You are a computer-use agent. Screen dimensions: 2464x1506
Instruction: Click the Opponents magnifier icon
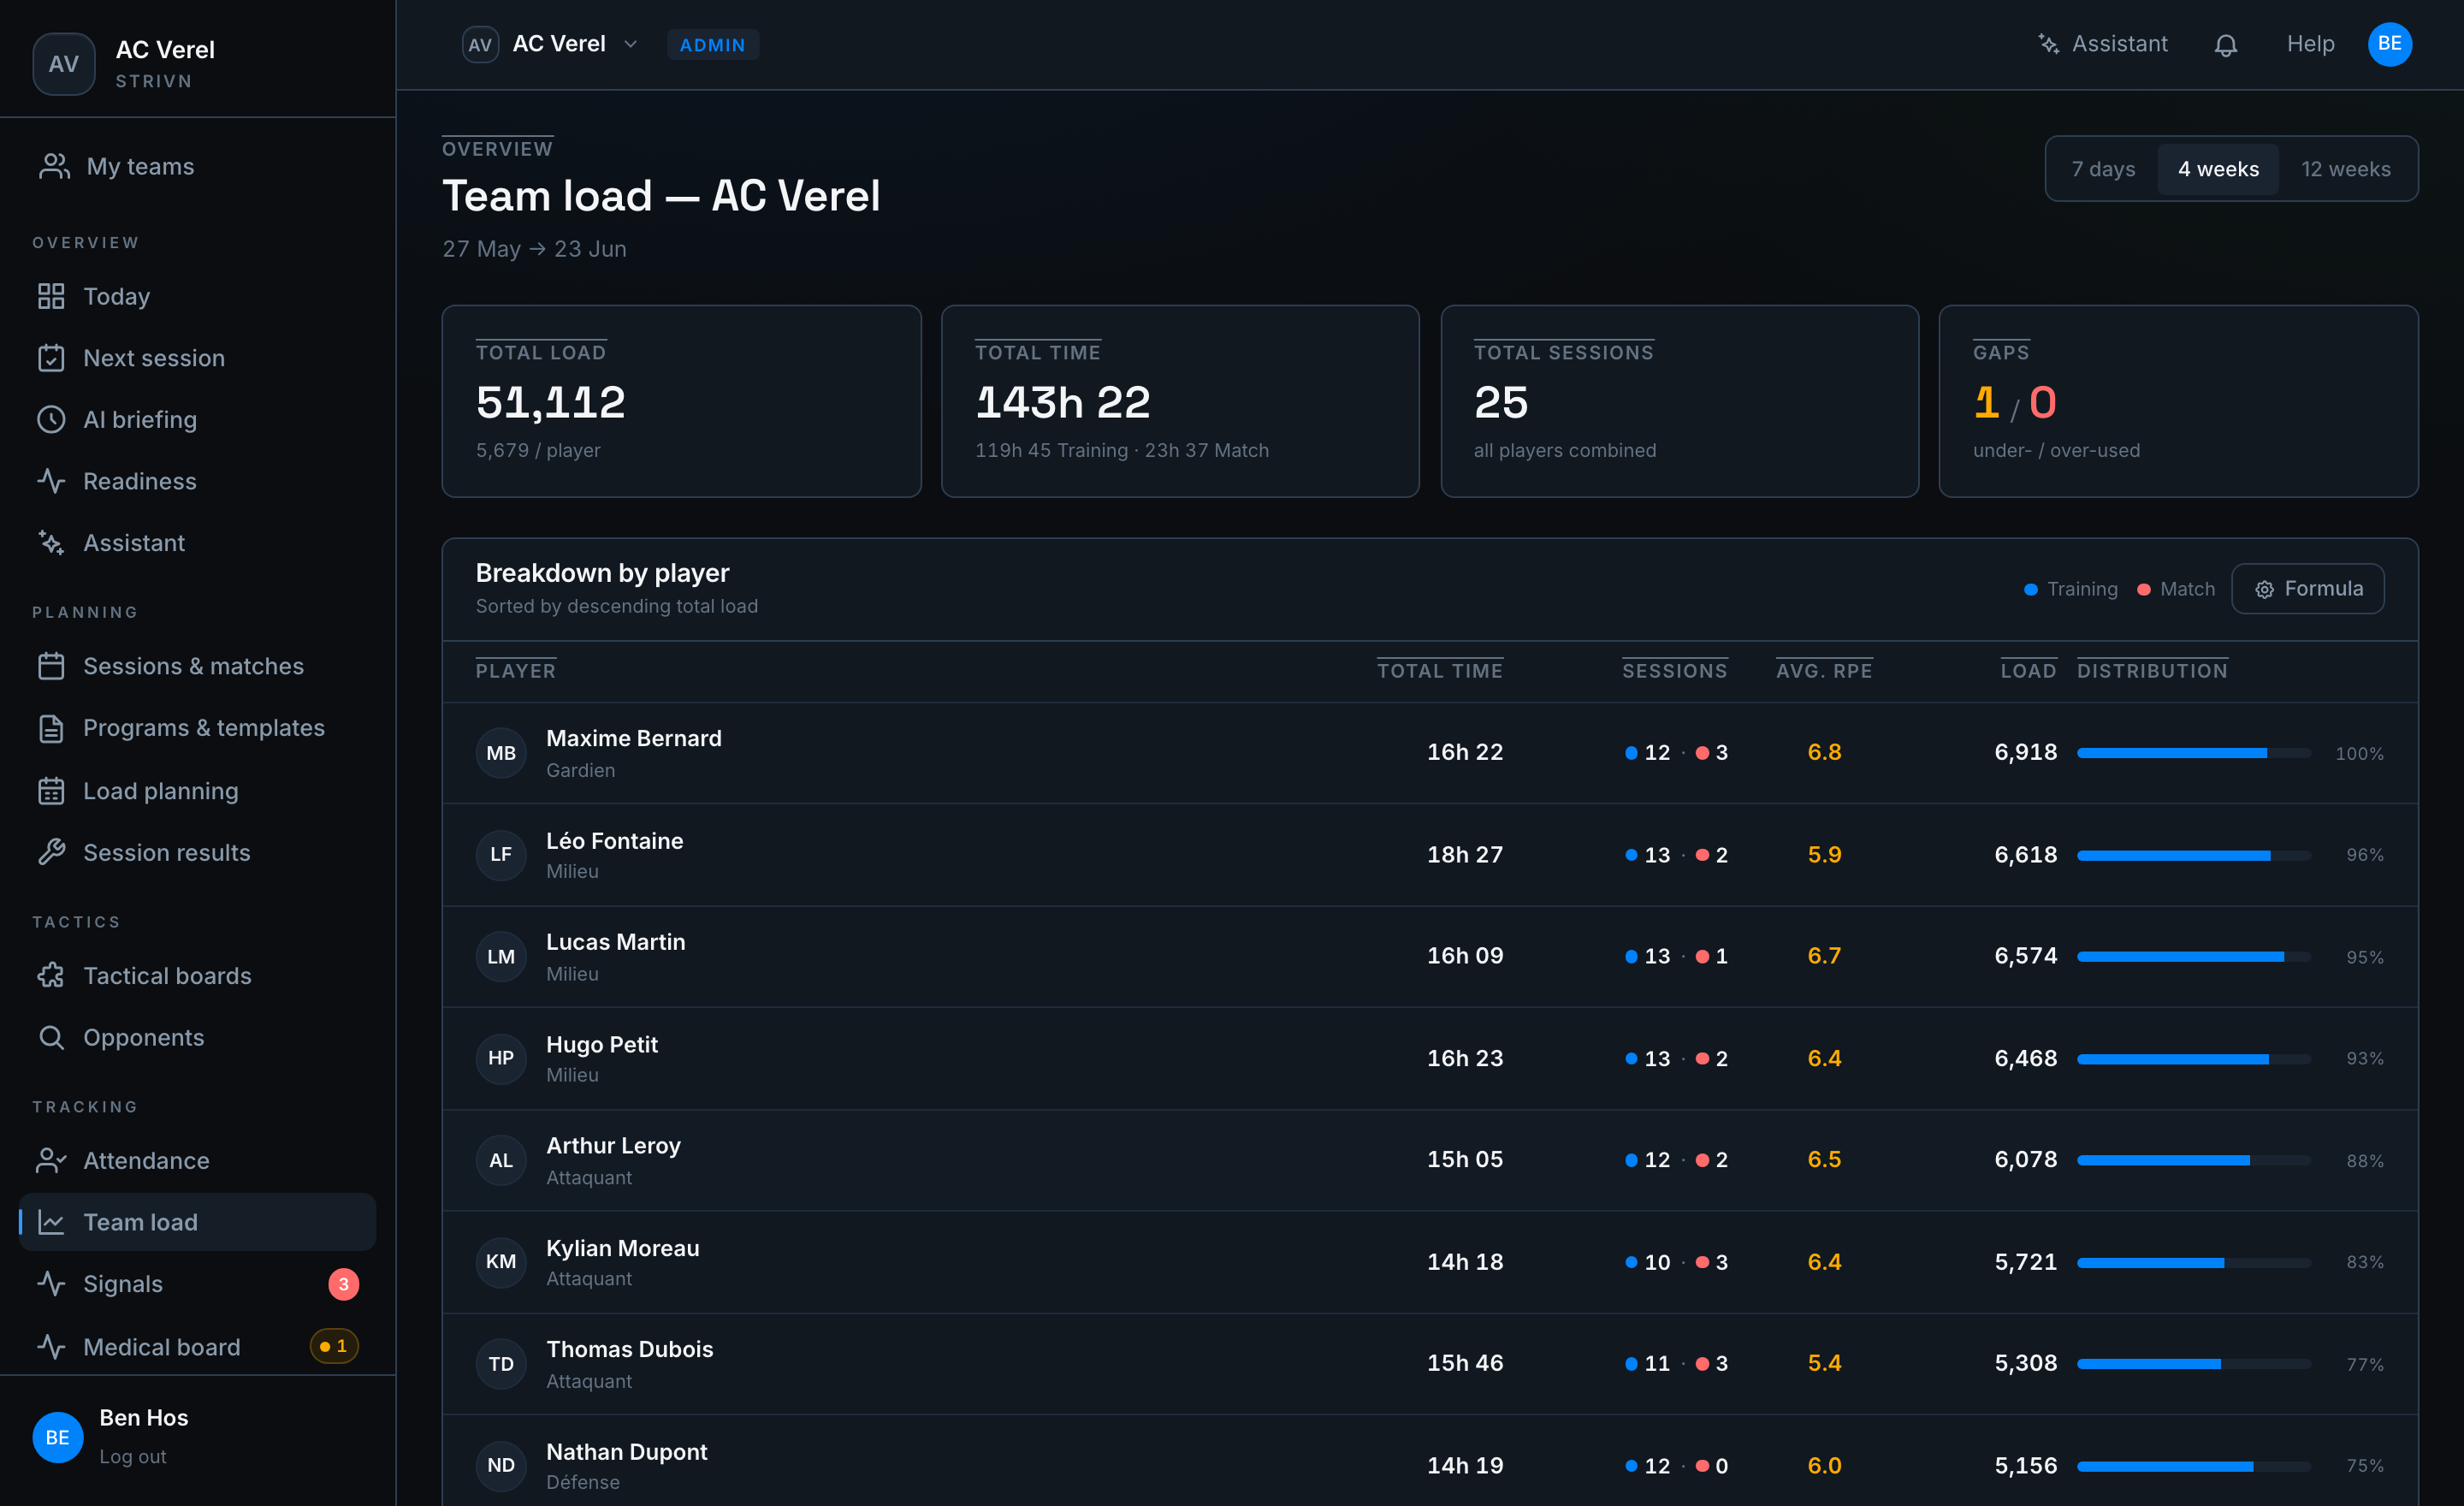pyautogui.click(x=51, y=1037)
